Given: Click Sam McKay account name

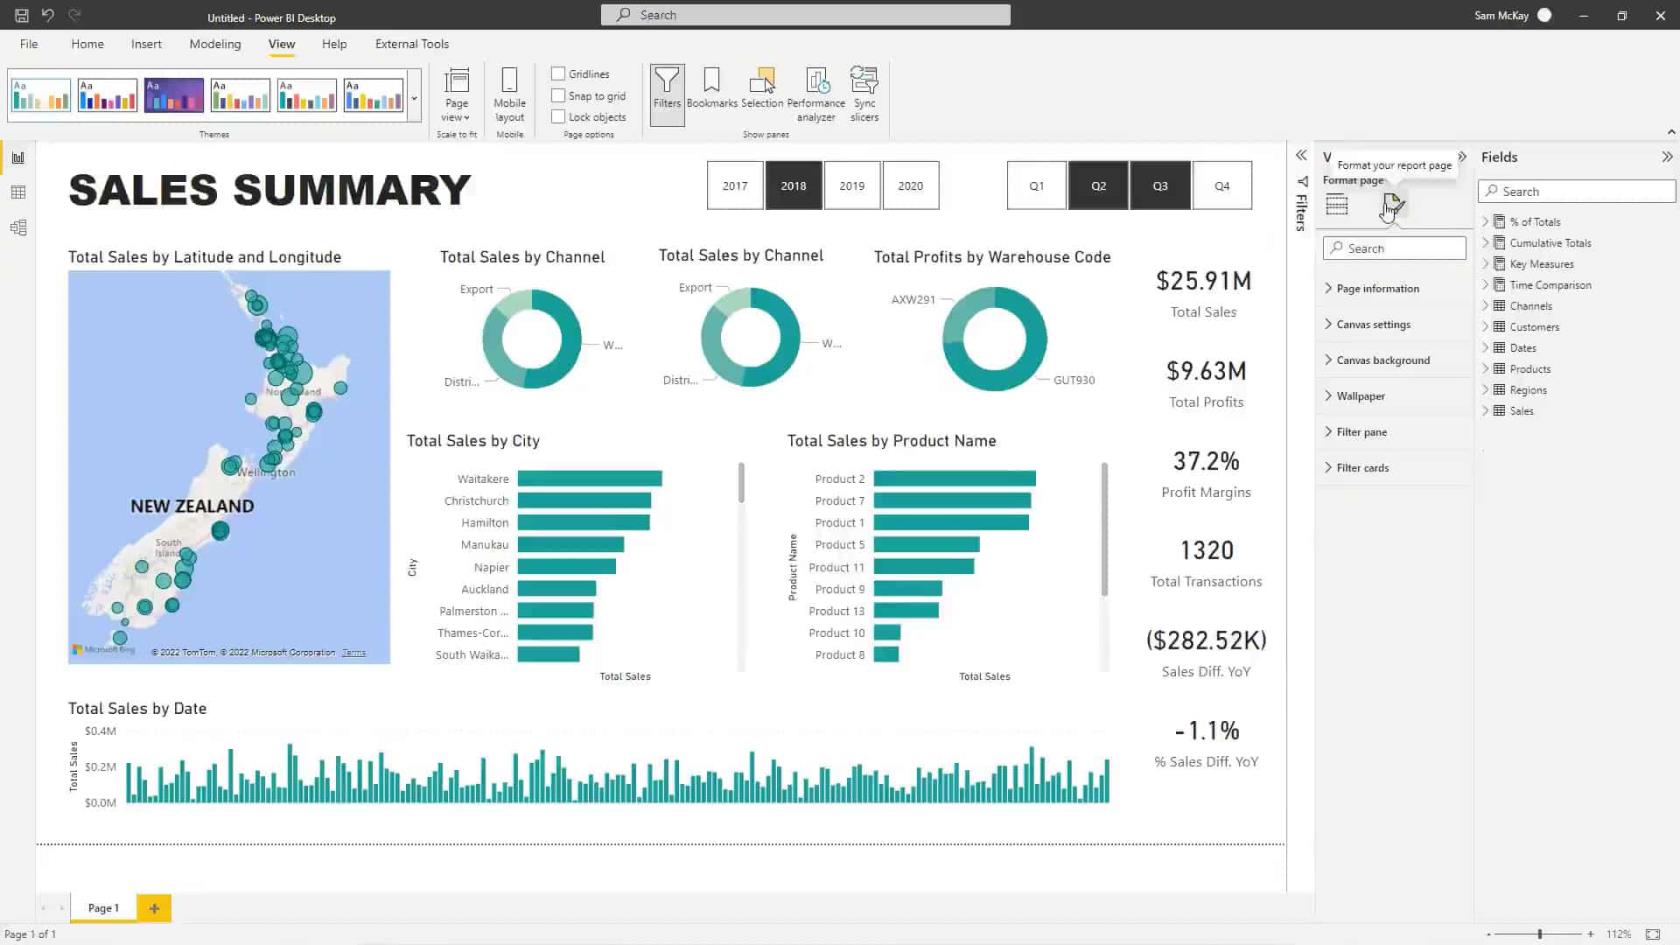Looking at the screenshot, I should point(1501,15).
